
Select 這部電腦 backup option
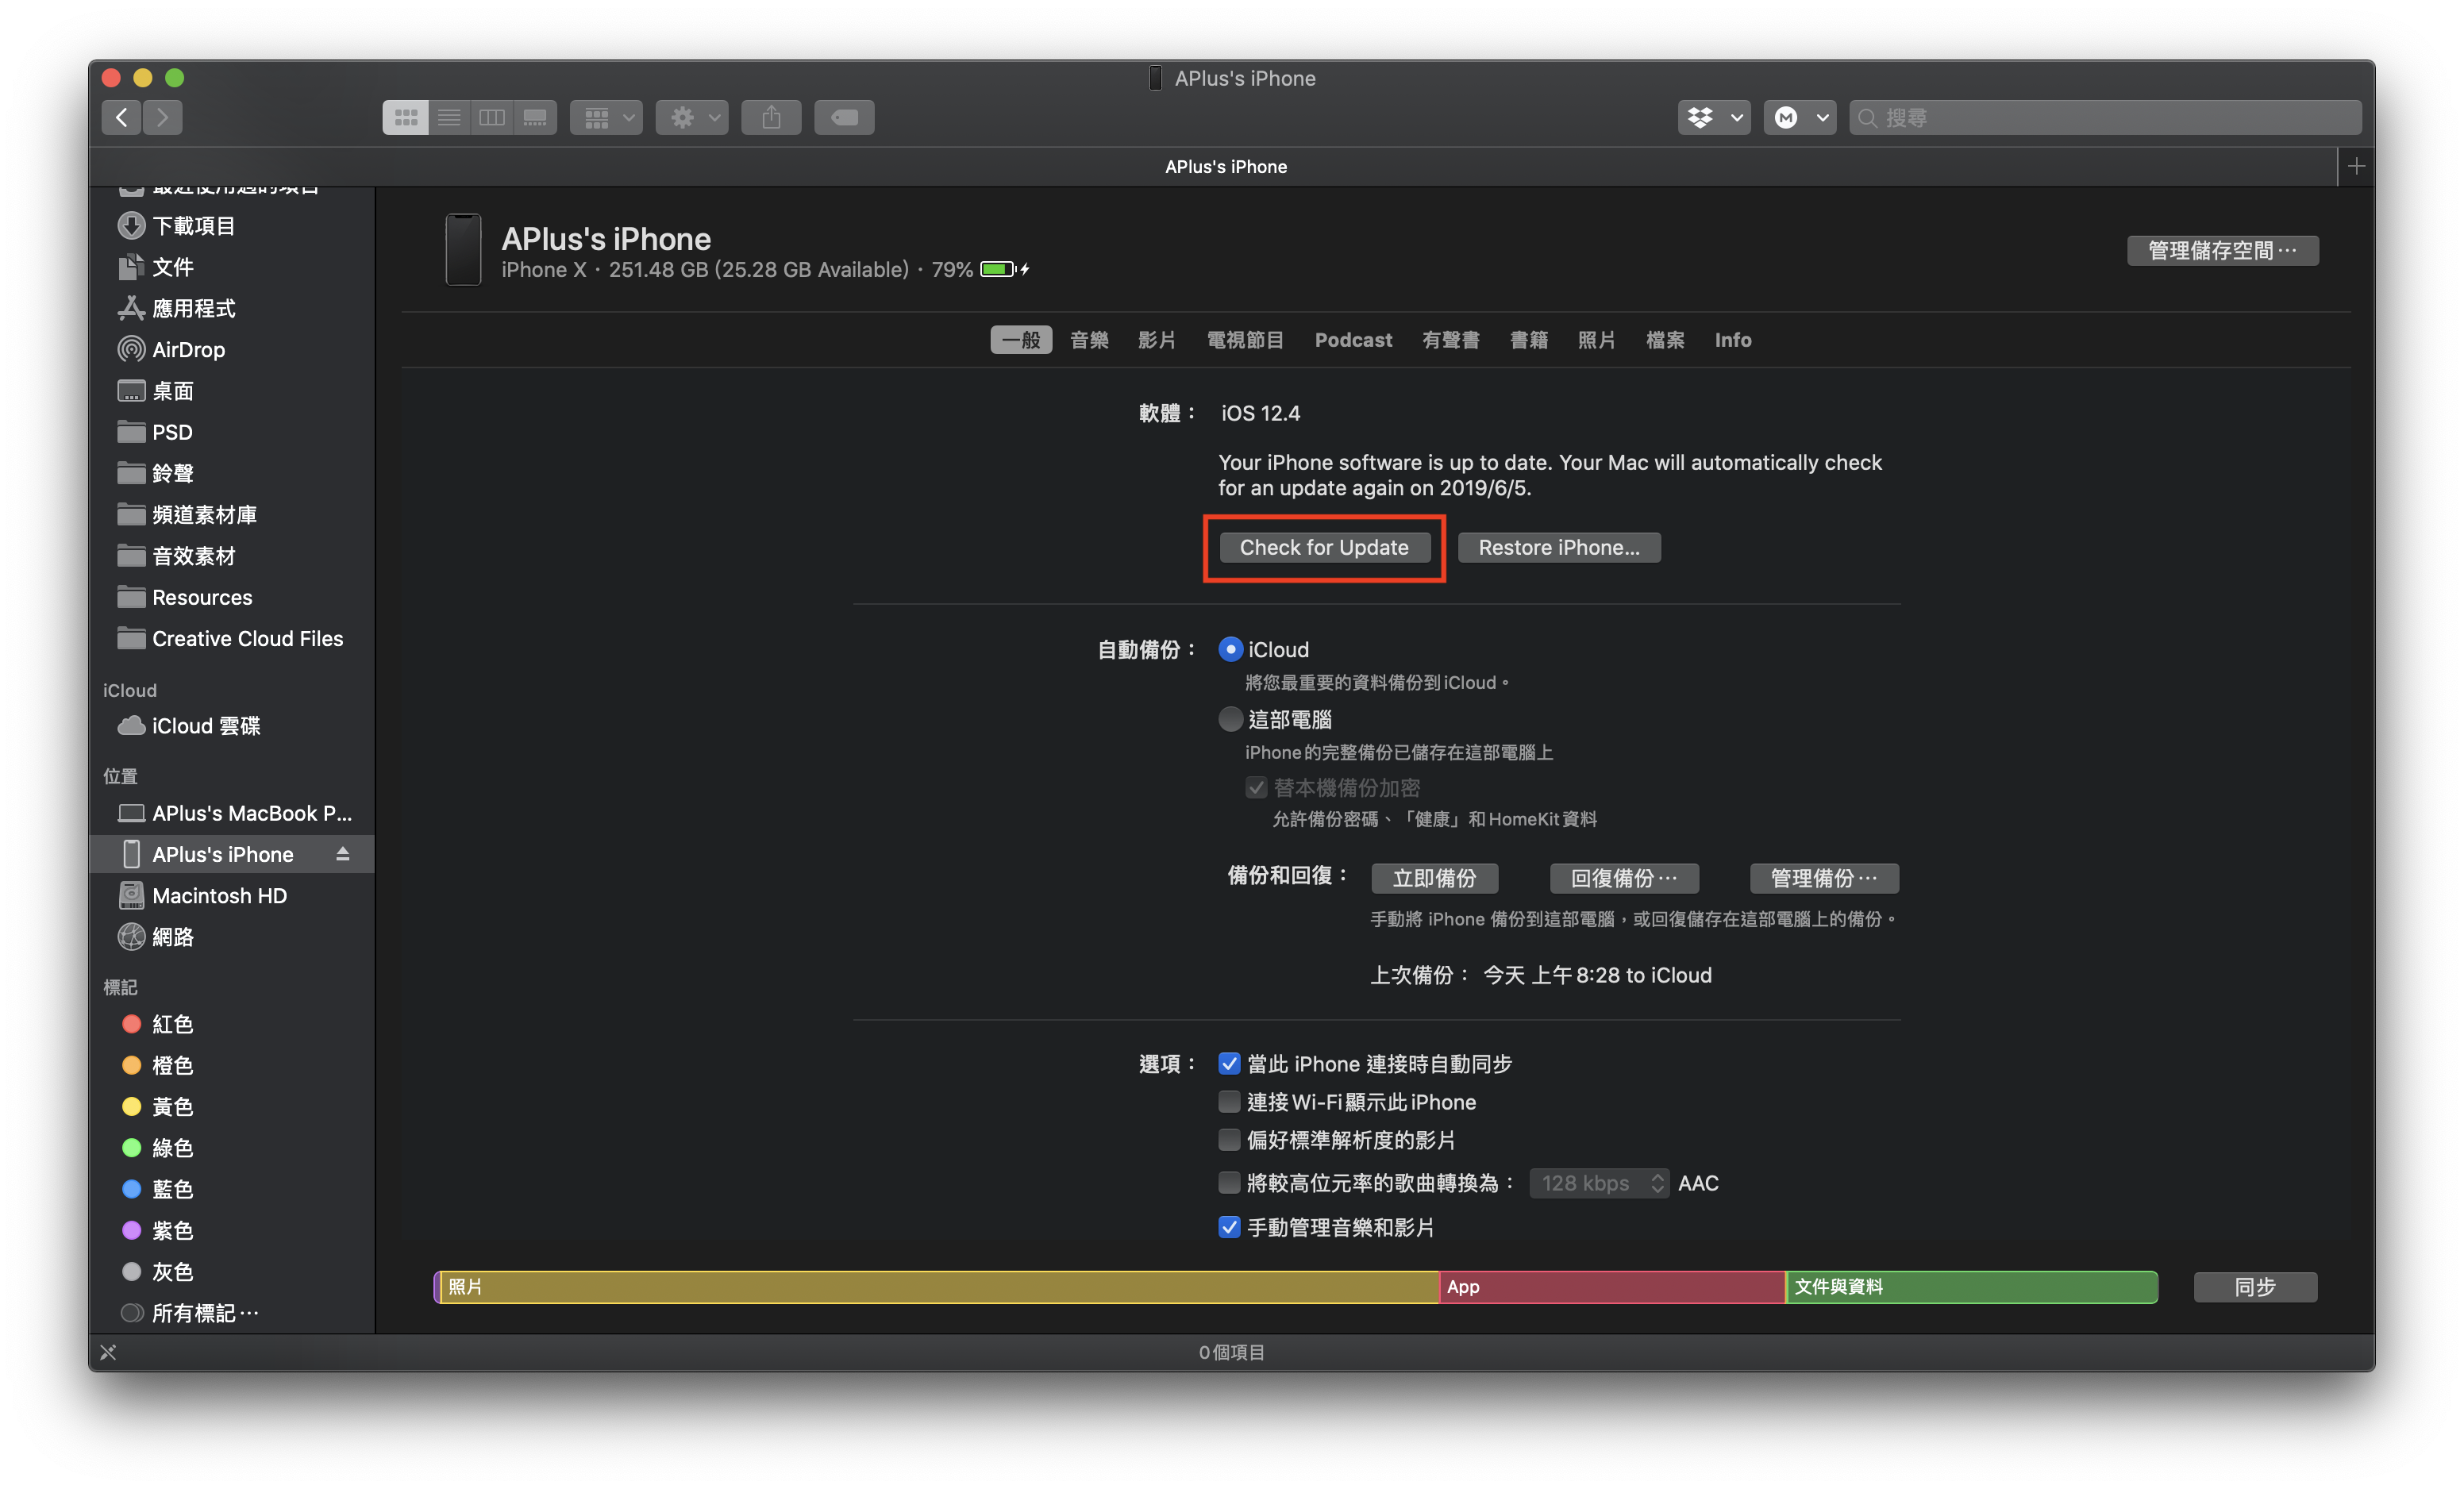pyautogui.click(x=1230, y=719)
